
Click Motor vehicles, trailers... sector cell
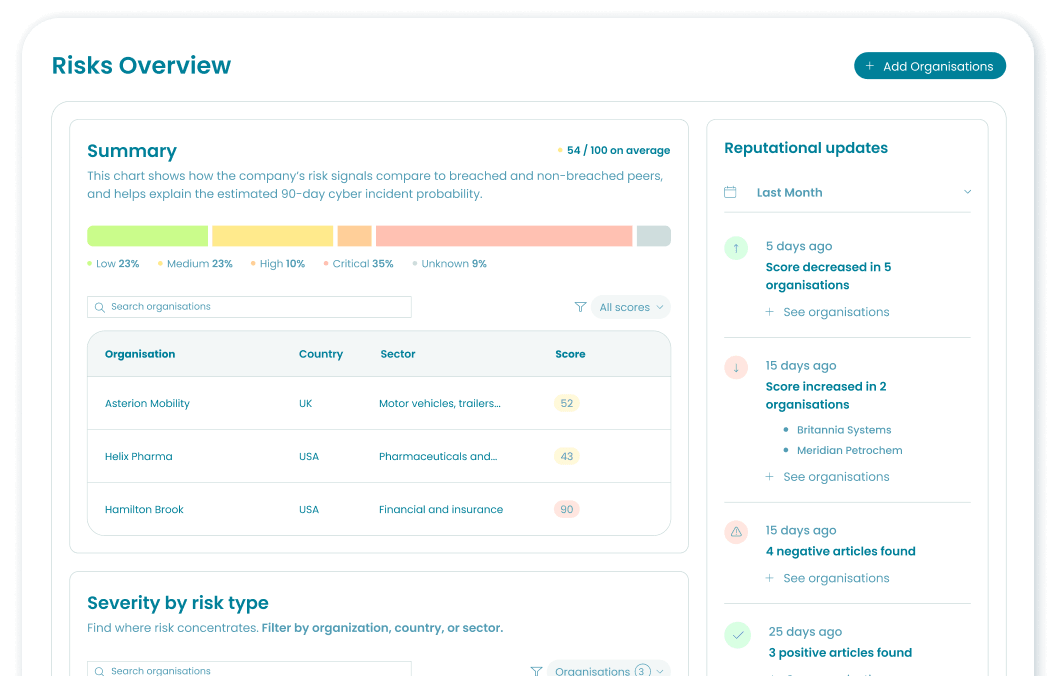pos(440,403)
